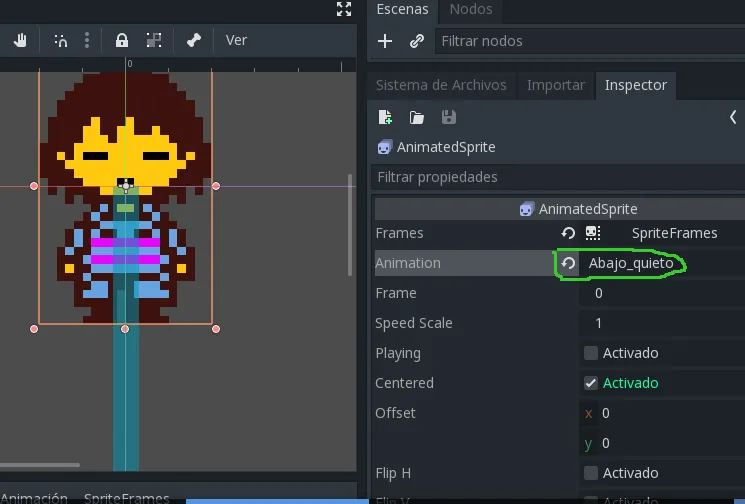
Task: Open the Animation dropdown showing Abajo_quieto
Action: [x=662, y=263]
